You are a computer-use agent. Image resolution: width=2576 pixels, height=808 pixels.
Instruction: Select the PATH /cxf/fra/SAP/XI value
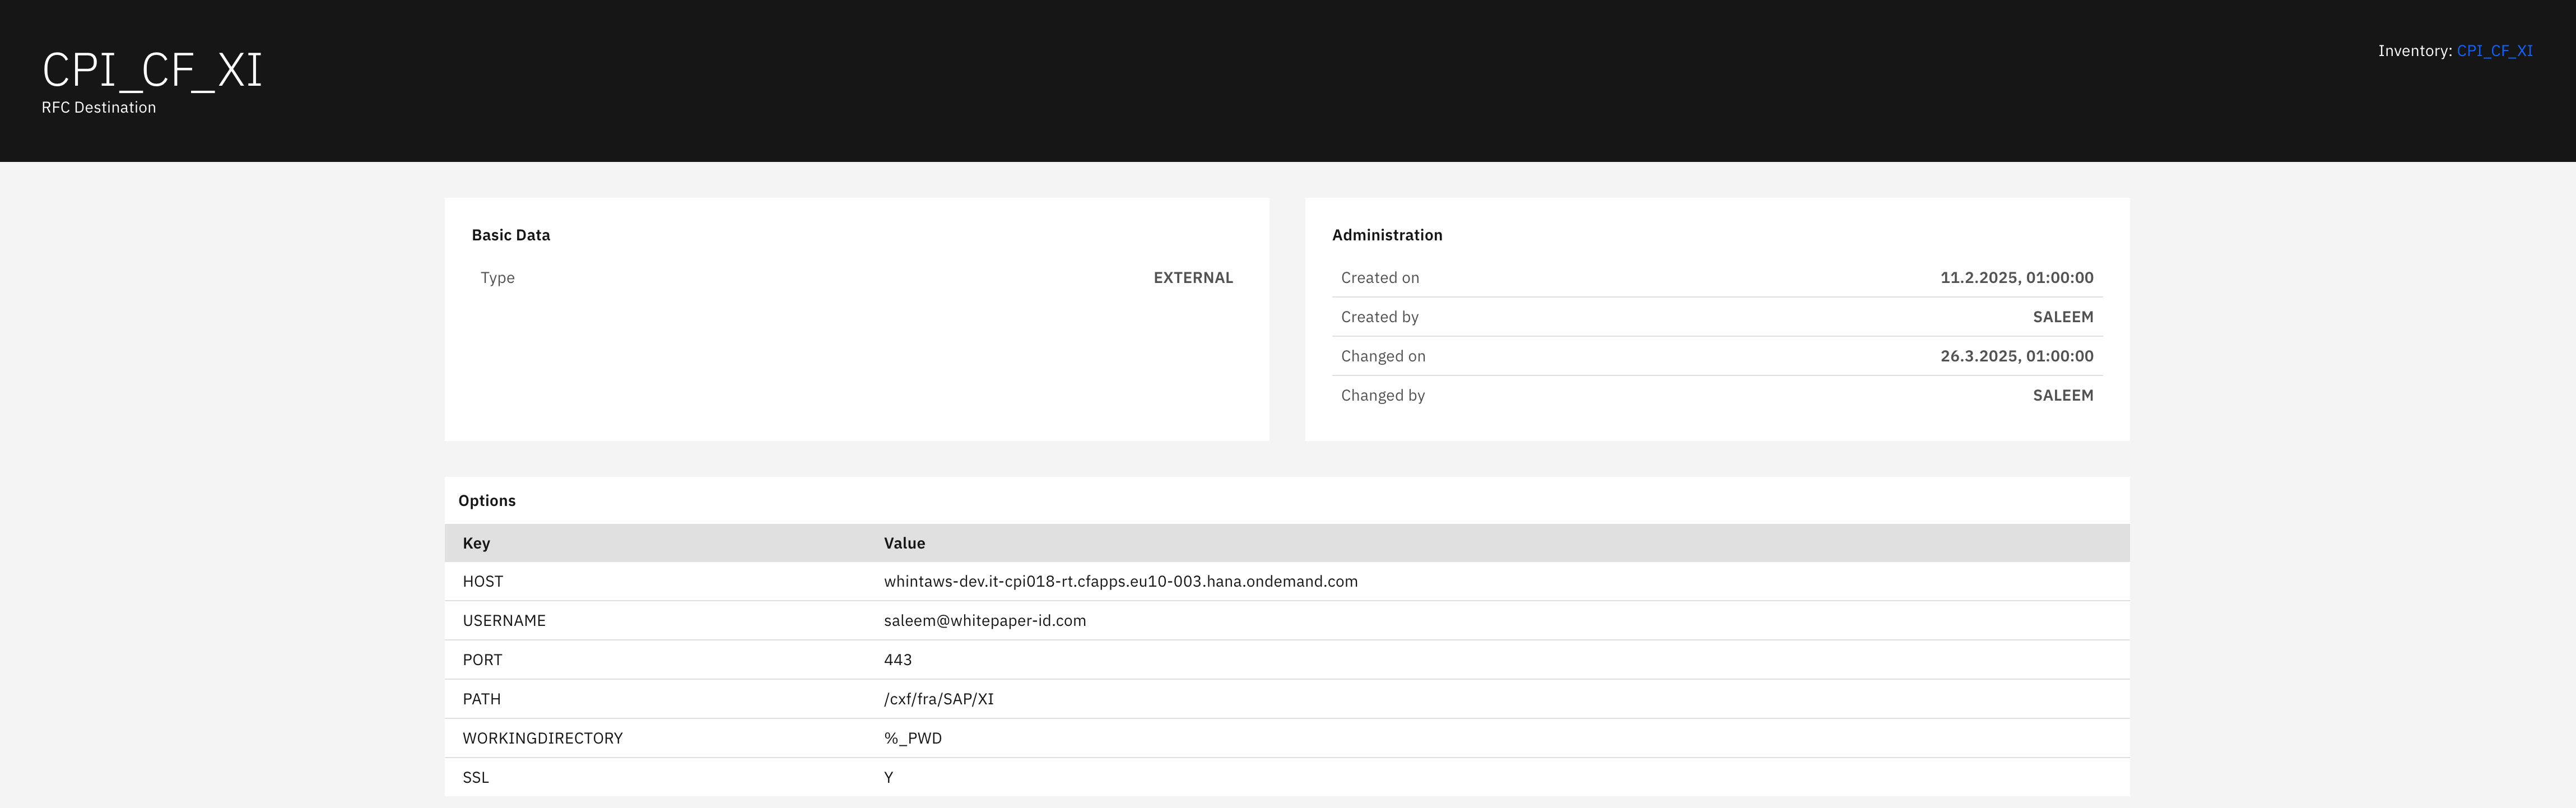tap(938, 699)
